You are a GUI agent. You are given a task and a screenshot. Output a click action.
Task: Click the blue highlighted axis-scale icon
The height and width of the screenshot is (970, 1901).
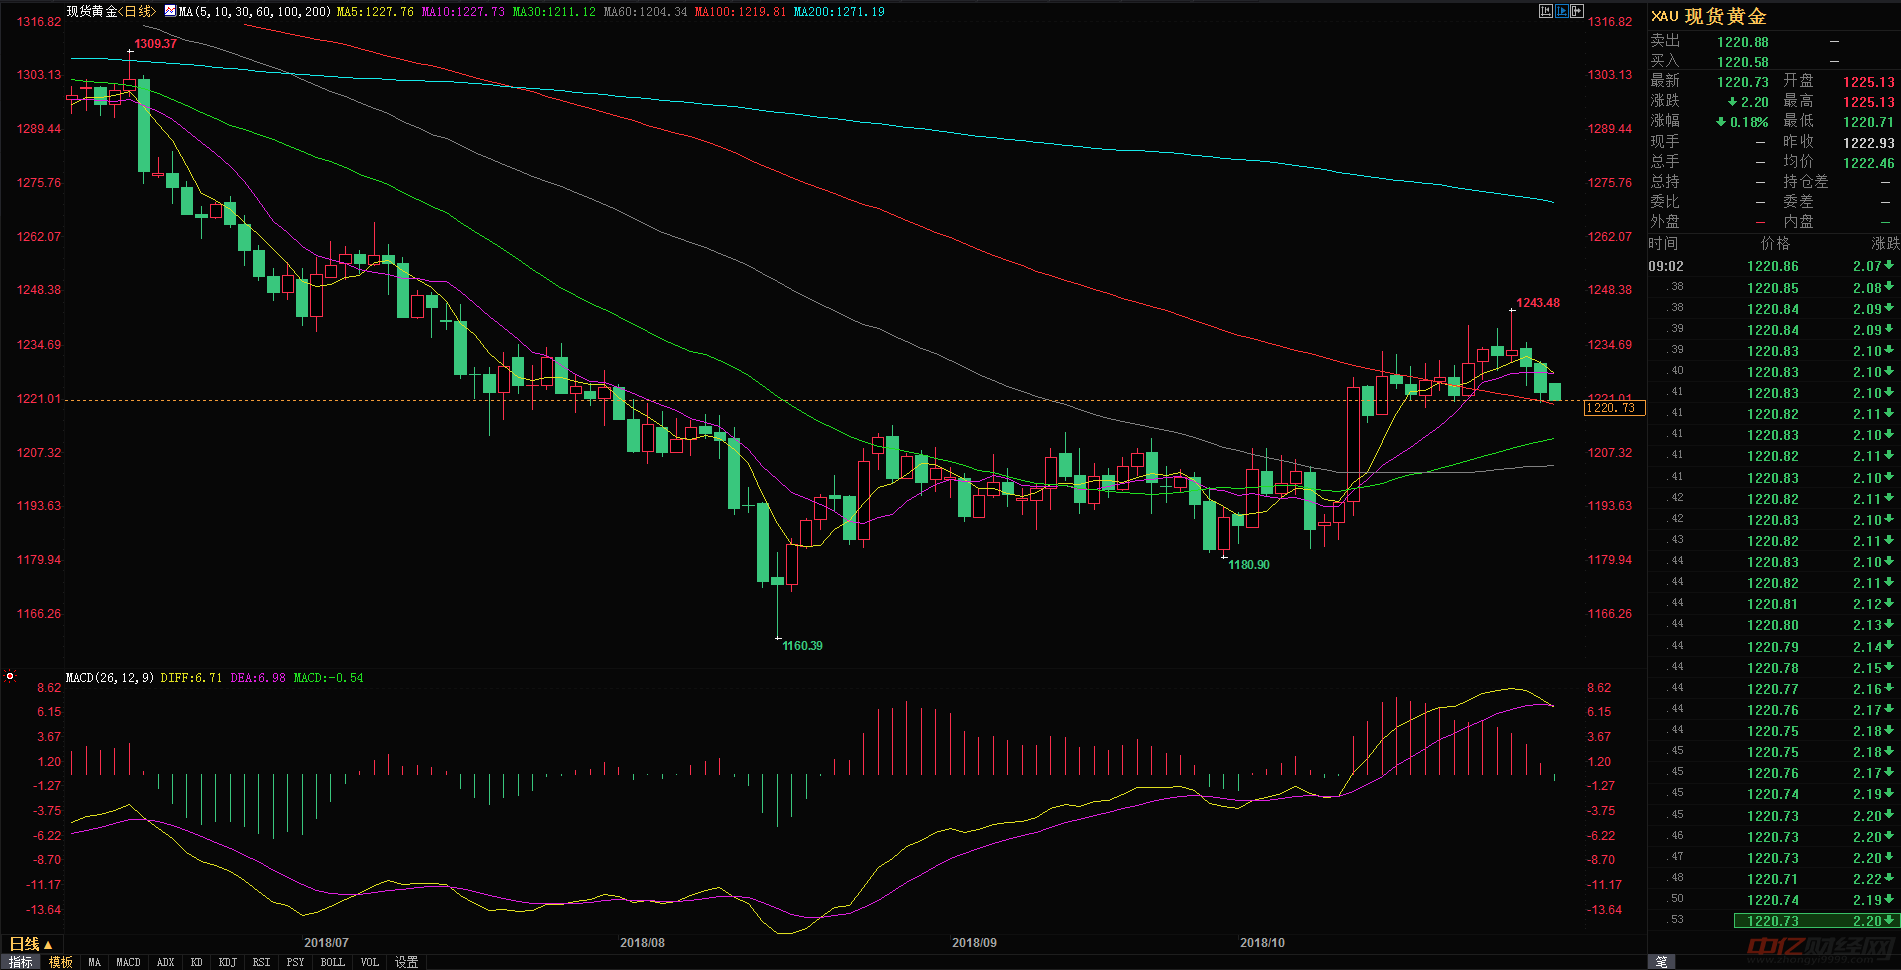(x=1562, y=11)
